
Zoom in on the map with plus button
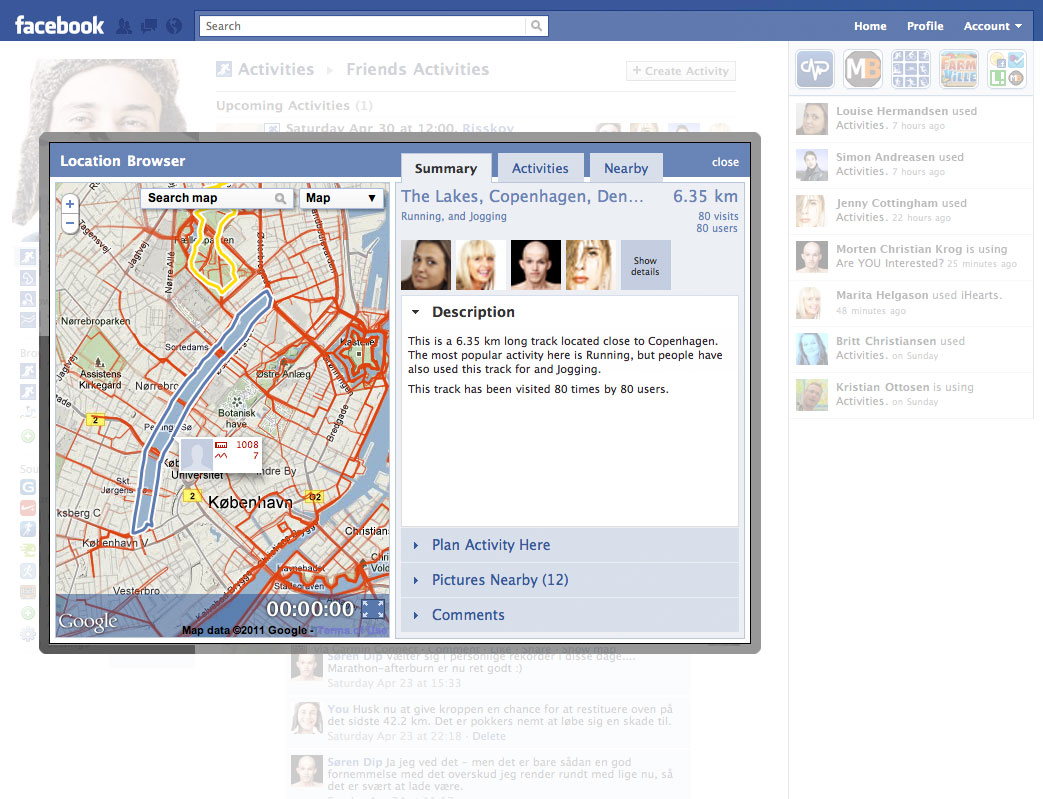pyautogui.click(x=69, y=203)
